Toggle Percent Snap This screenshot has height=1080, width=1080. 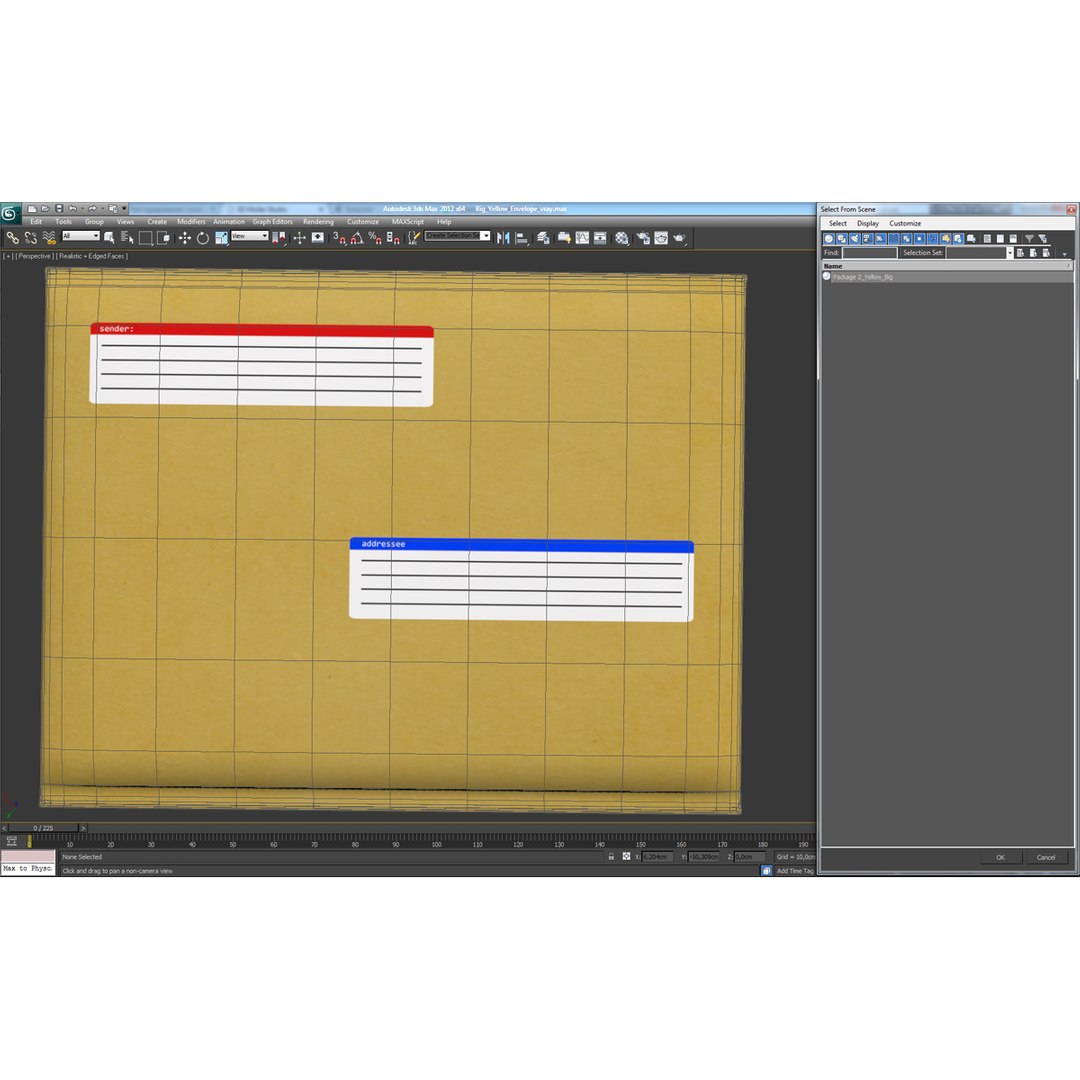click(375, 238)
